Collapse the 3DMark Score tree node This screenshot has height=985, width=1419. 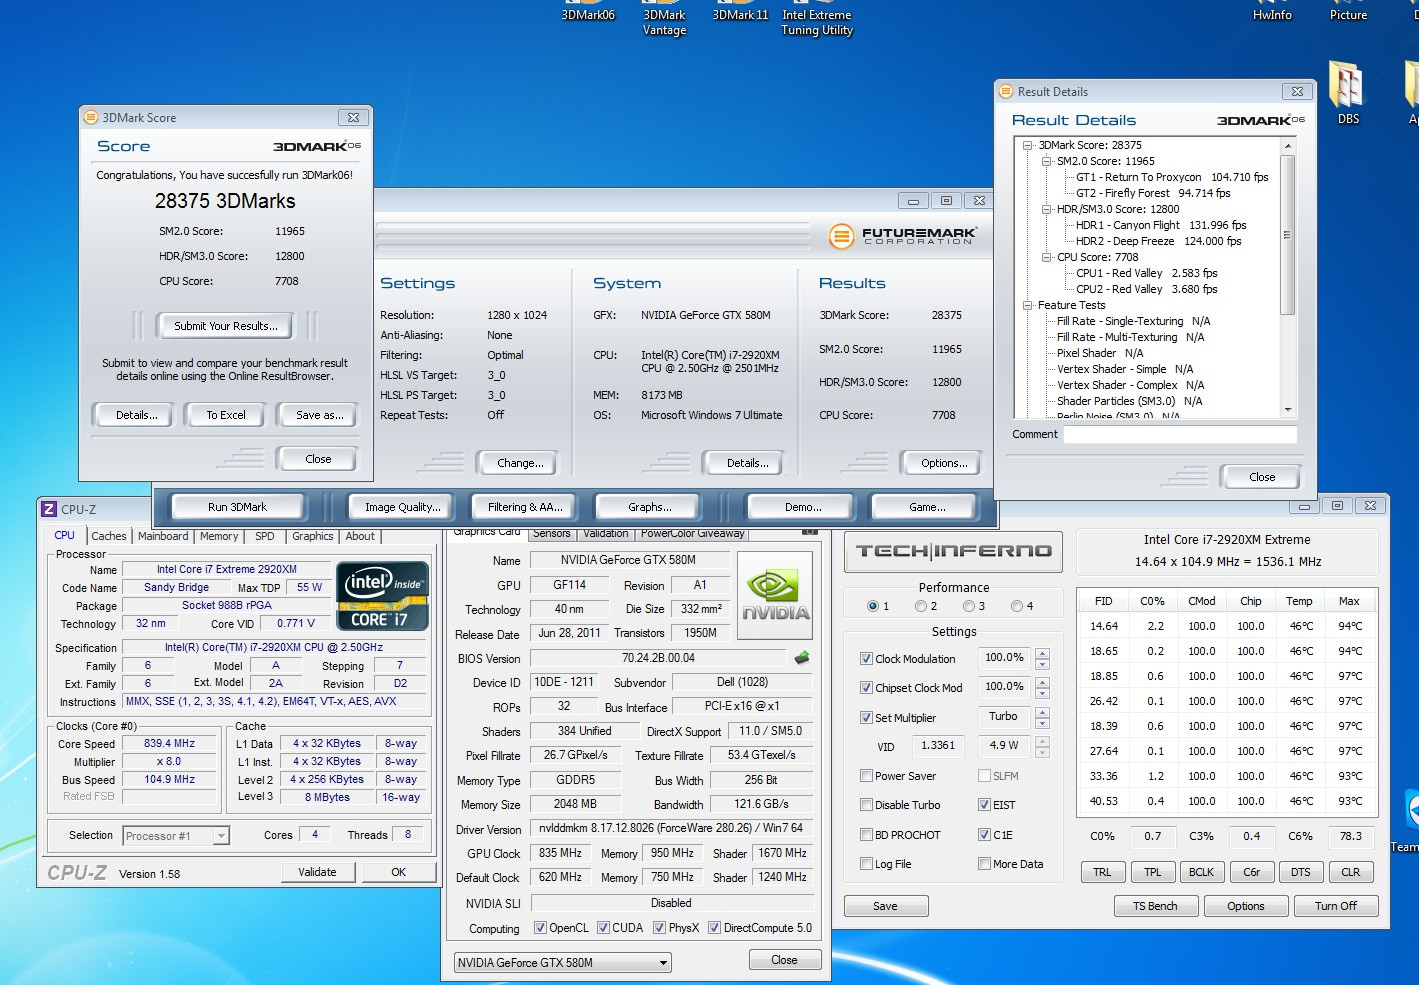[x=1028, y=145]
